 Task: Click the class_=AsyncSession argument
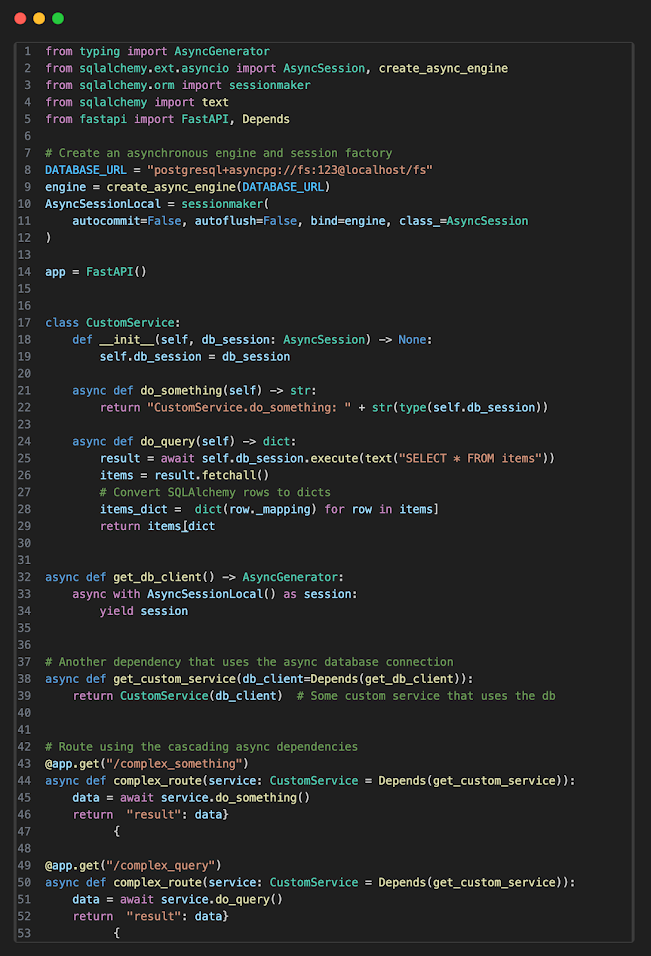coord(463,221)
